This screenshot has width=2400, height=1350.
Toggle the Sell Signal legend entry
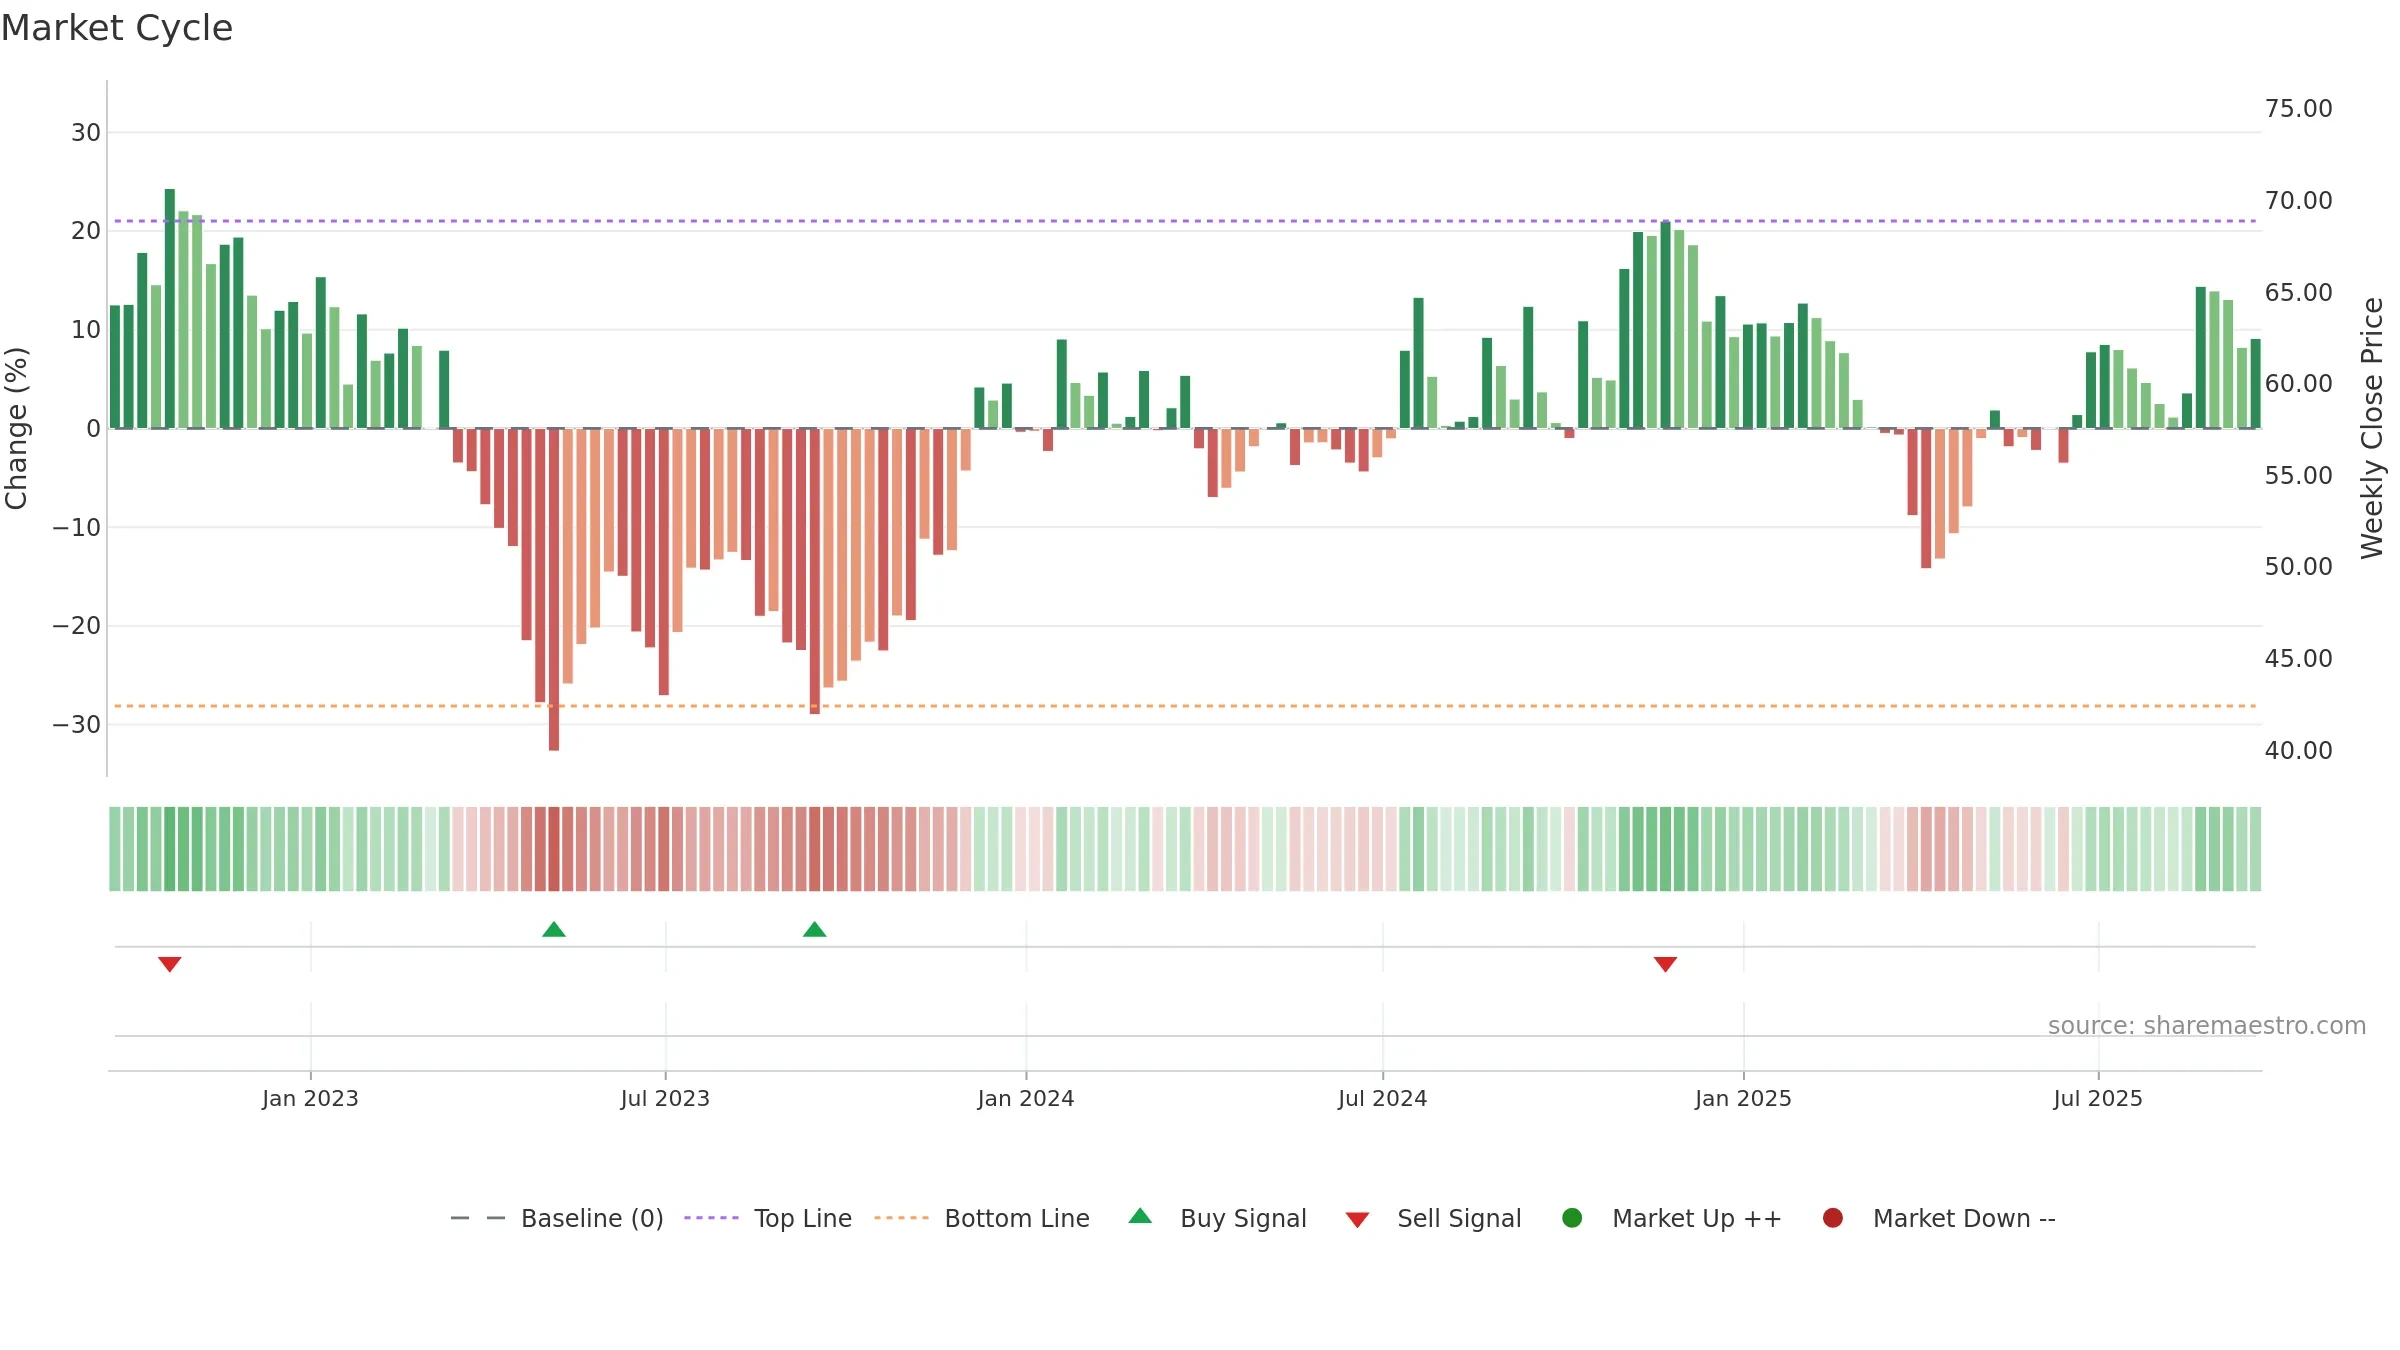coord(1433,1218)
